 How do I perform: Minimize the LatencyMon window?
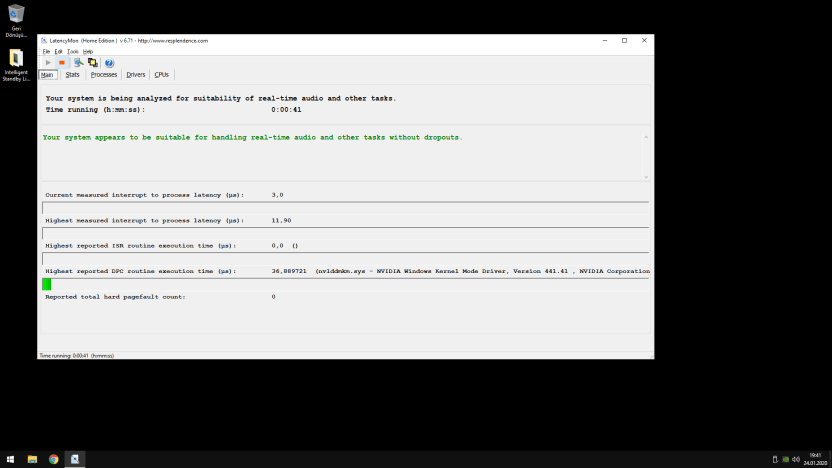coord(605,40)
